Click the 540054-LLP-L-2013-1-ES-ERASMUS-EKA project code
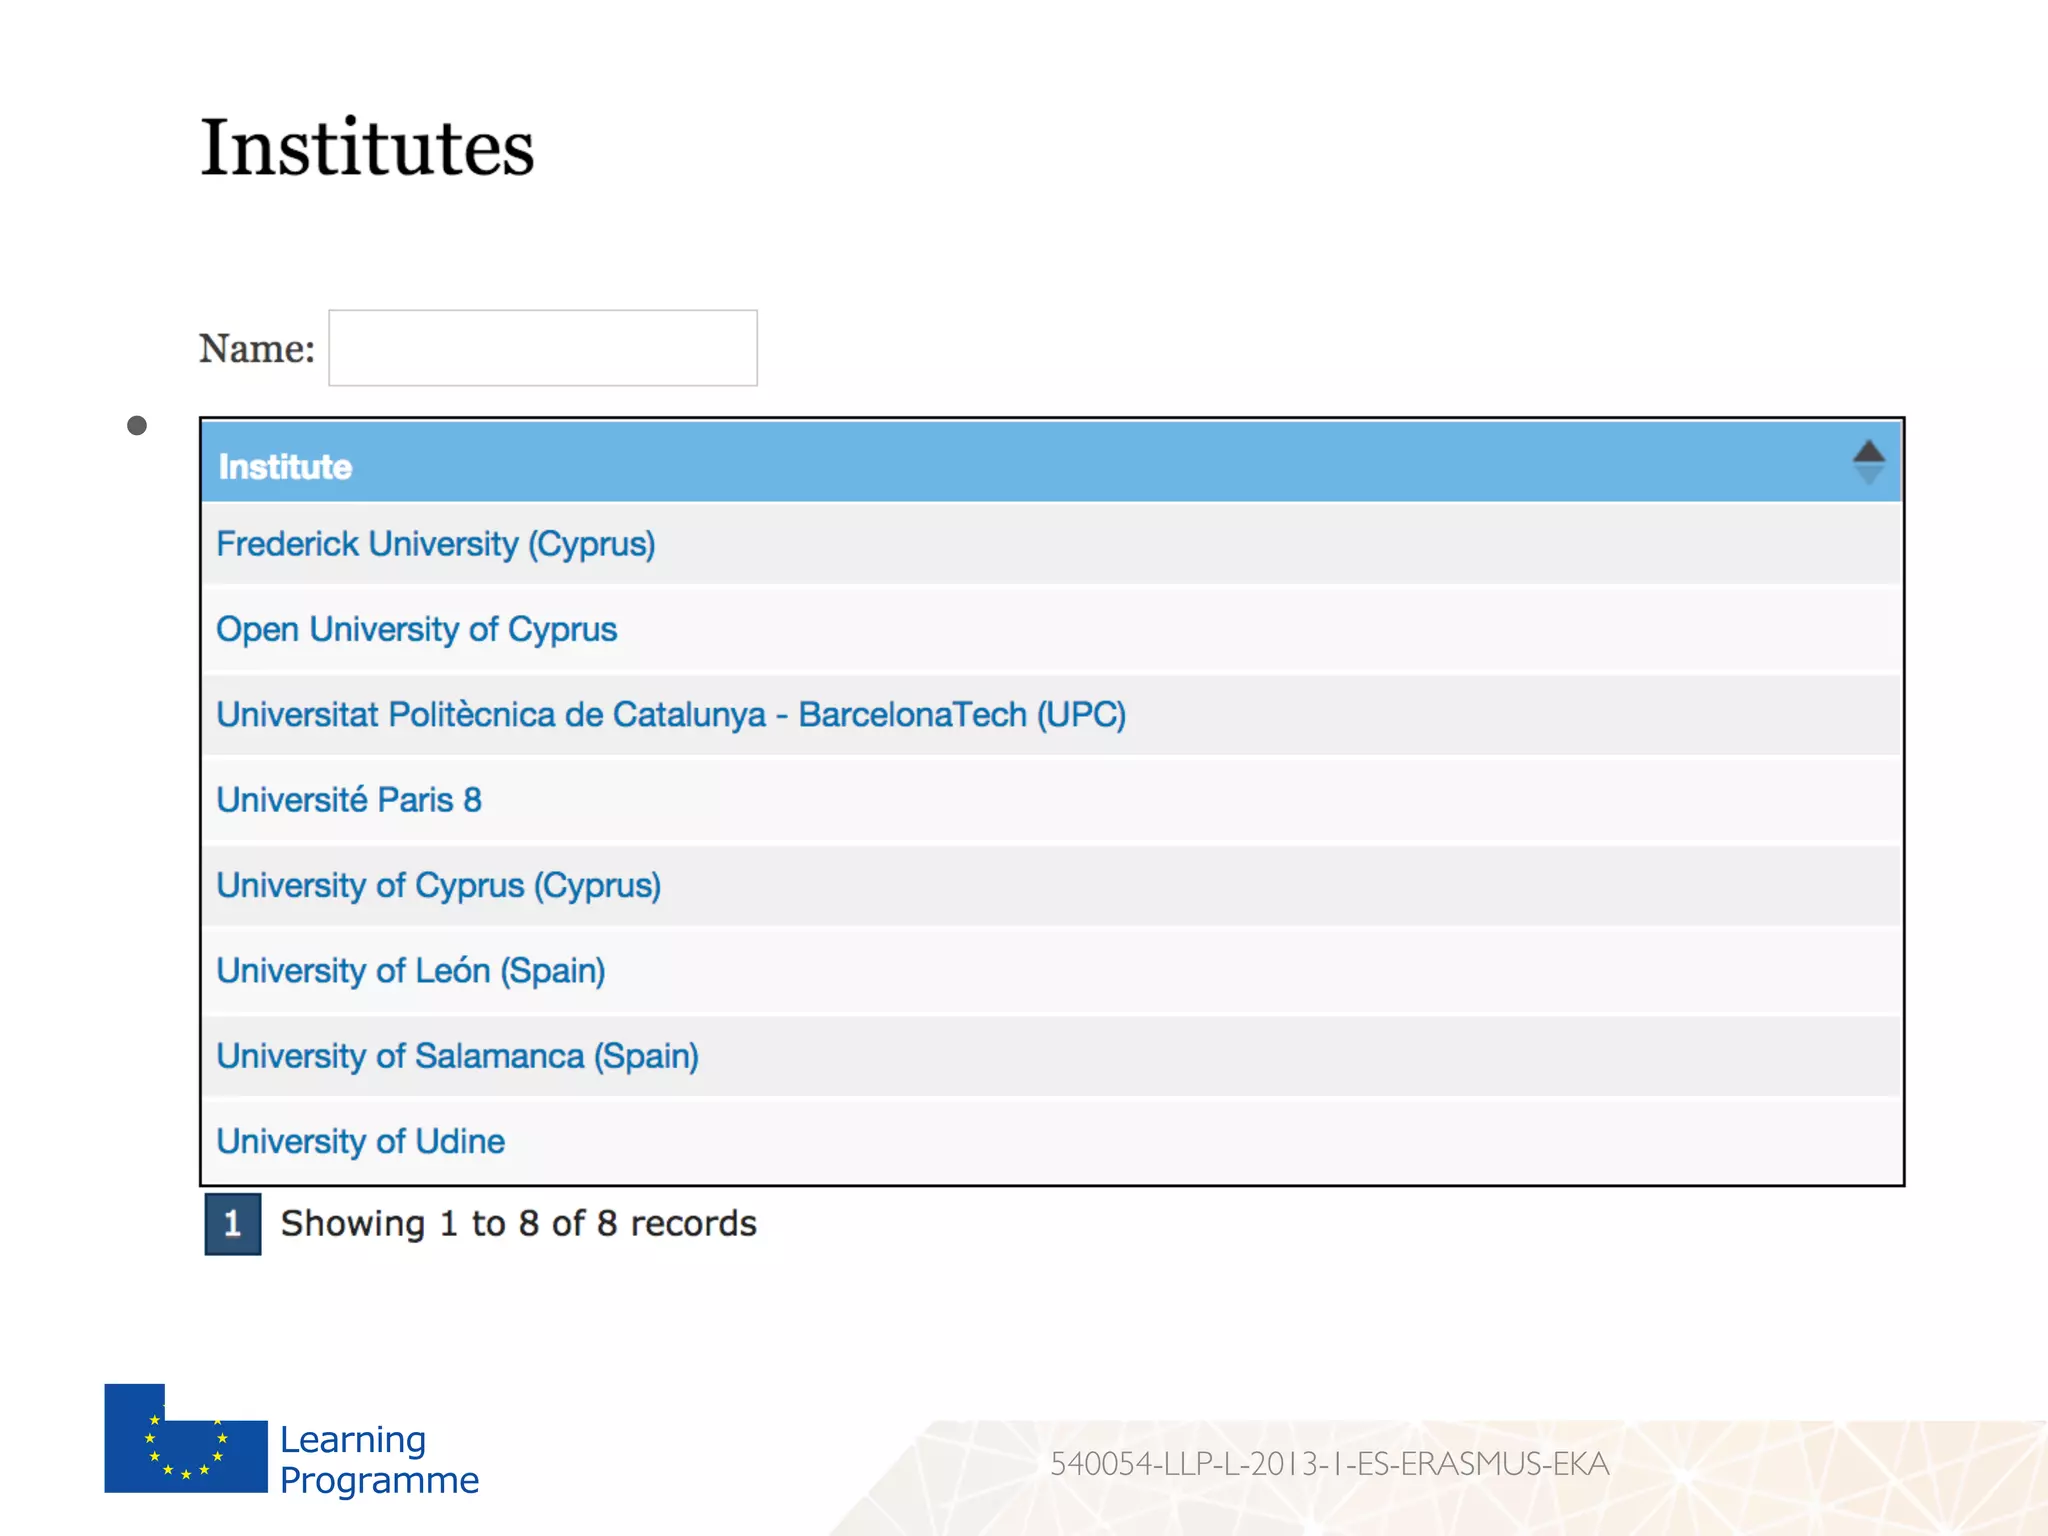 pos(1330,1464)
